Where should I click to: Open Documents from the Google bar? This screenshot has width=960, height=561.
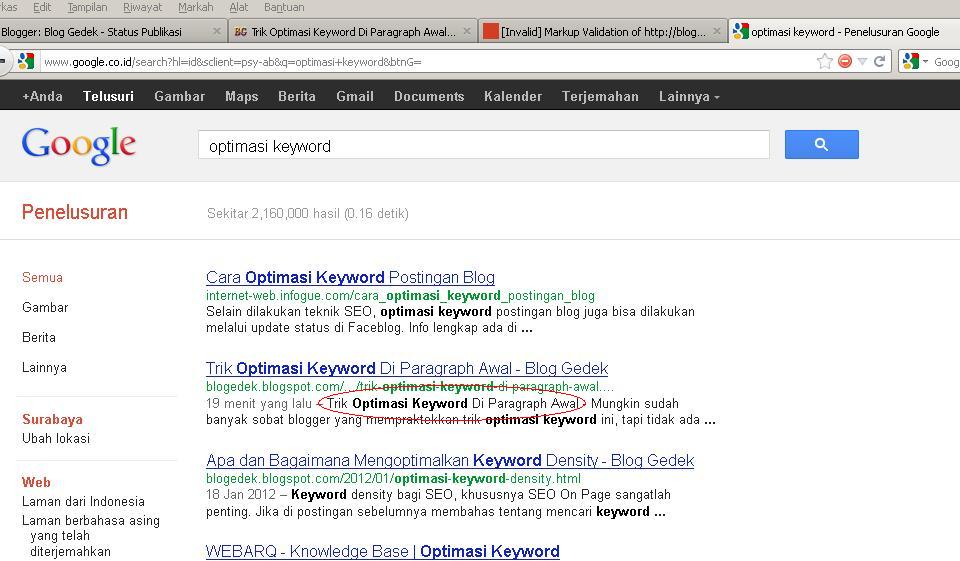click(x=429, y=96)
